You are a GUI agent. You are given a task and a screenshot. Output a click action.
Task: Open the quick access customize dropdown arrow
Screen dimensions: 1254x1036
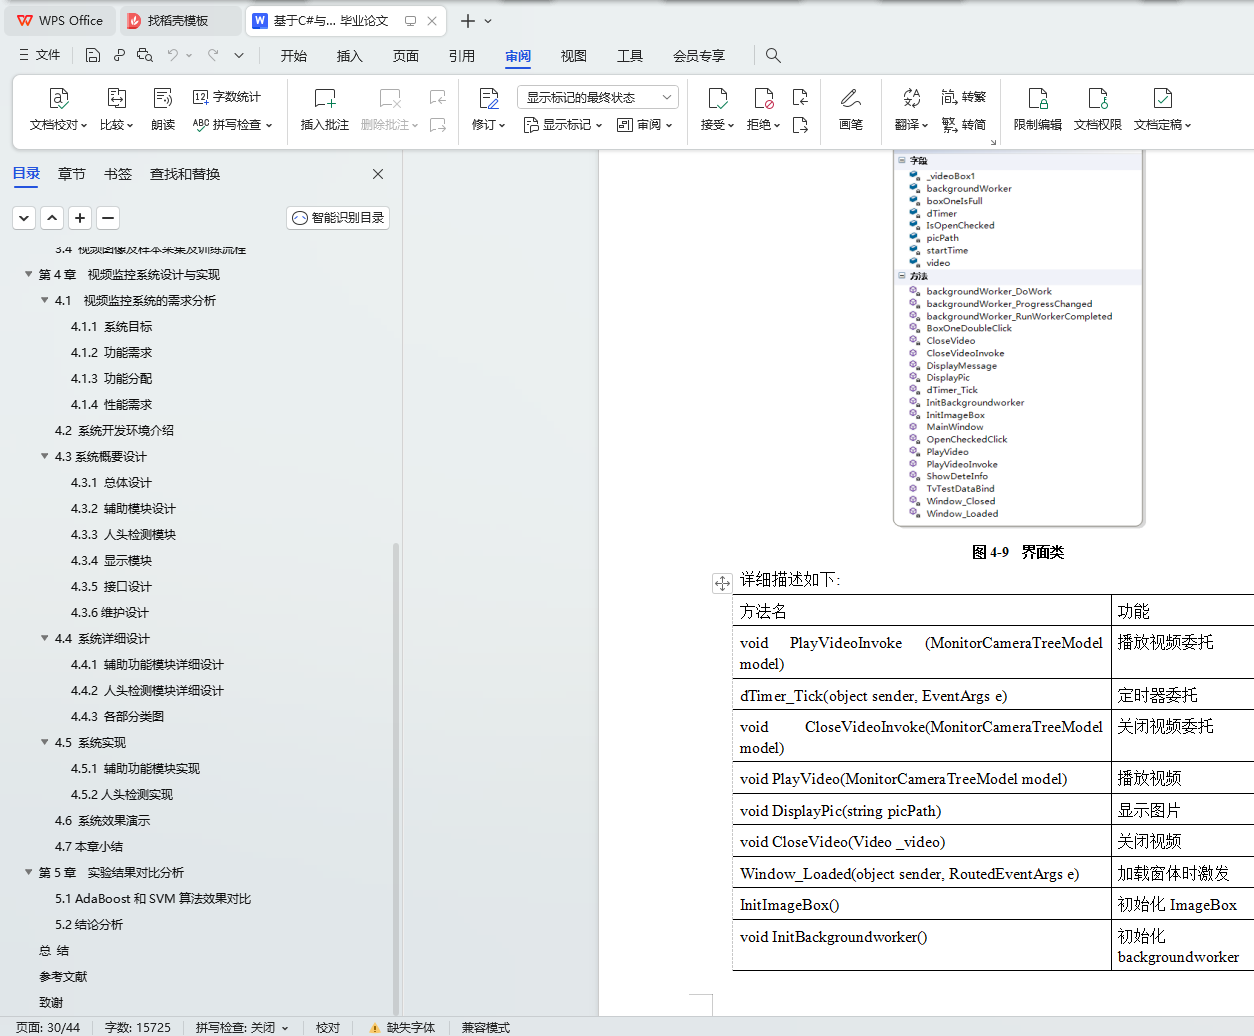click(x=239, y=55)
